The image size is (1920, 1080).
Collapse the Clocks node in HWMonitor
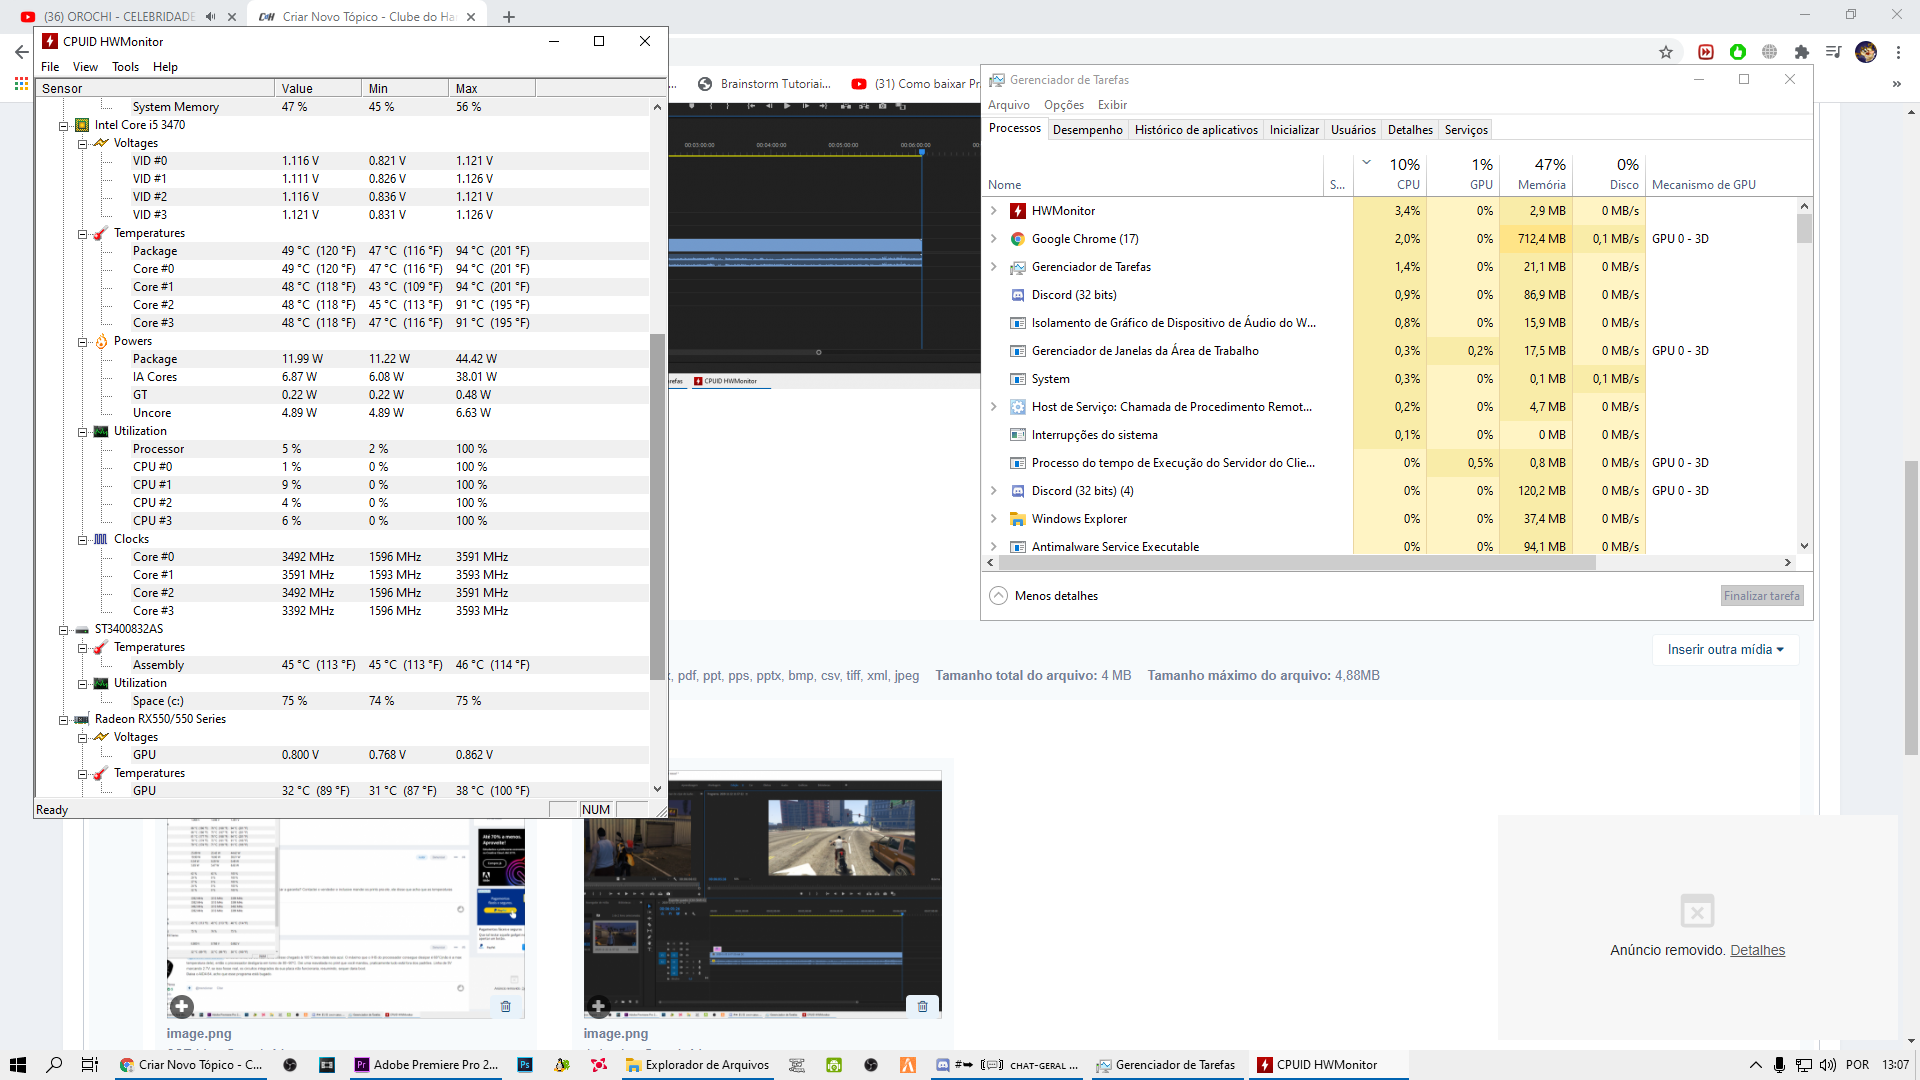[x=83, y=540]
